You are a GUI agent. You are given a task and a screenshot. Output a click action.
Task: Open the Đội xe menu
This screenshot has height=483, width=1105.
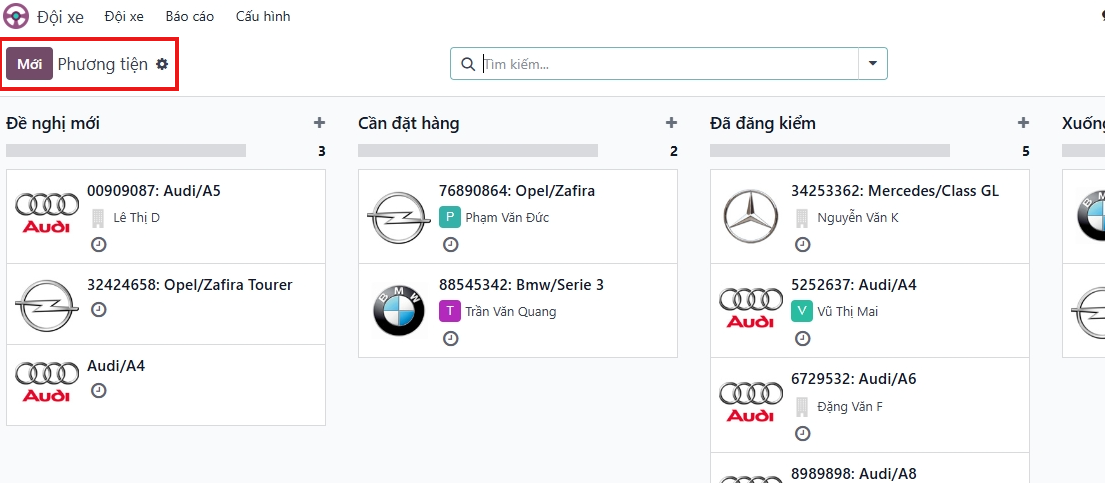coord(124,16)
